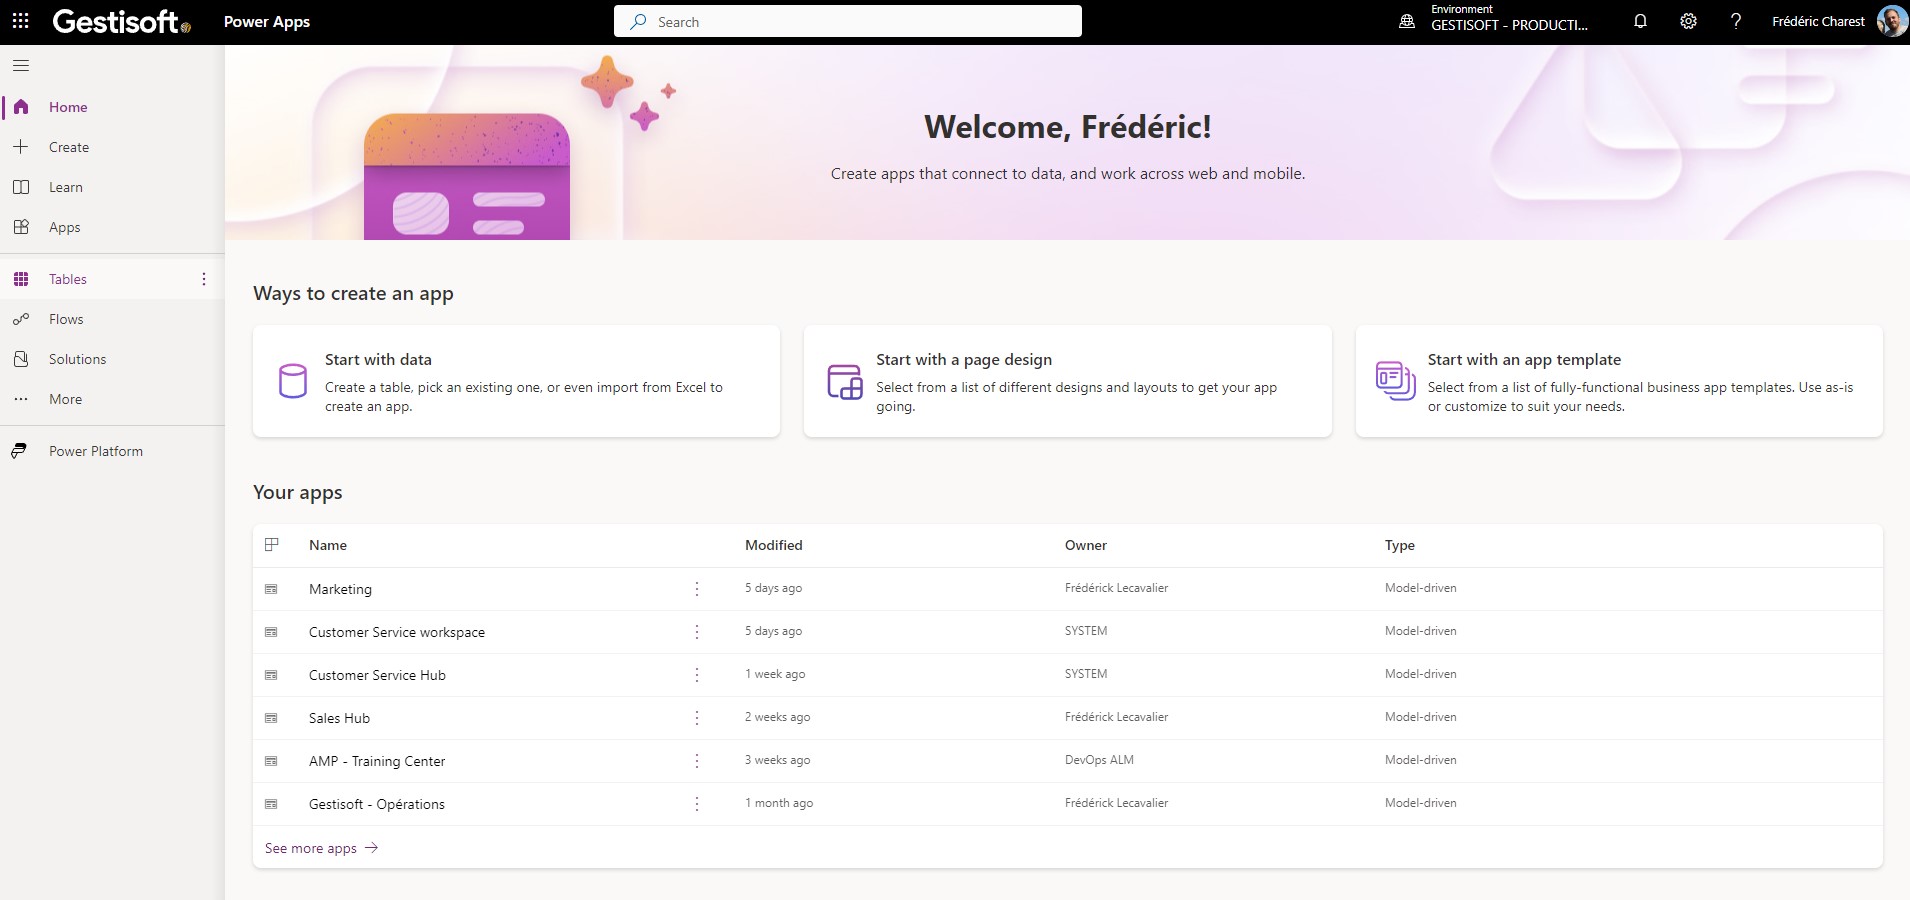Click app icon for Gestisoft - Opérations row

pyautogui.click(x=271, y=804)
